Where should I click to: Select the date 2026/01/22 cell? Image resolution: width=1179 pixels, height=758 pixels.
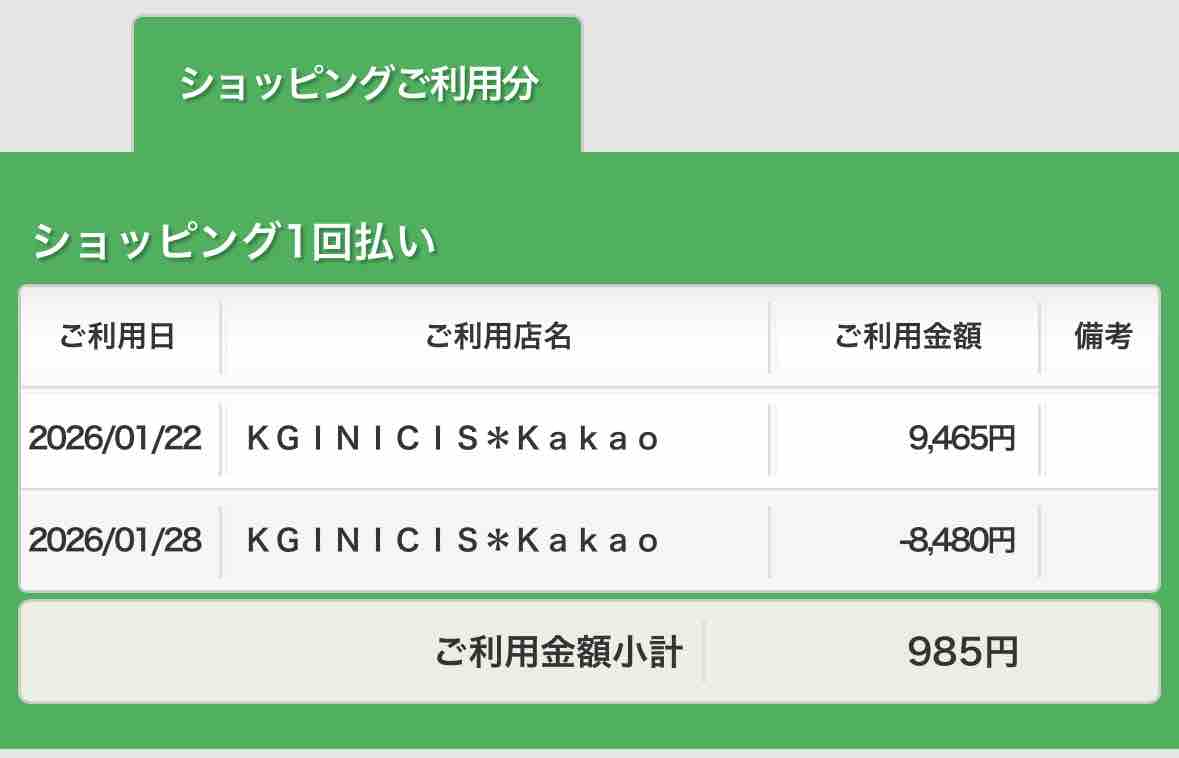(115, 438)
